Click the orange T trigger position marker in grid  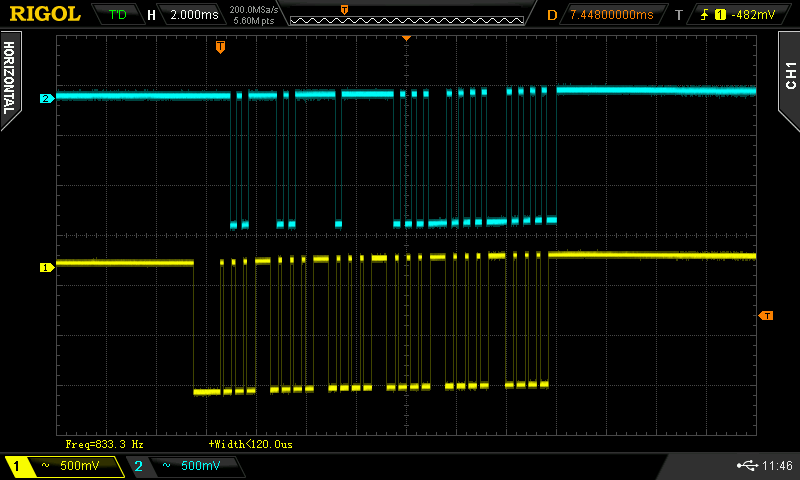tap(220, 47)
